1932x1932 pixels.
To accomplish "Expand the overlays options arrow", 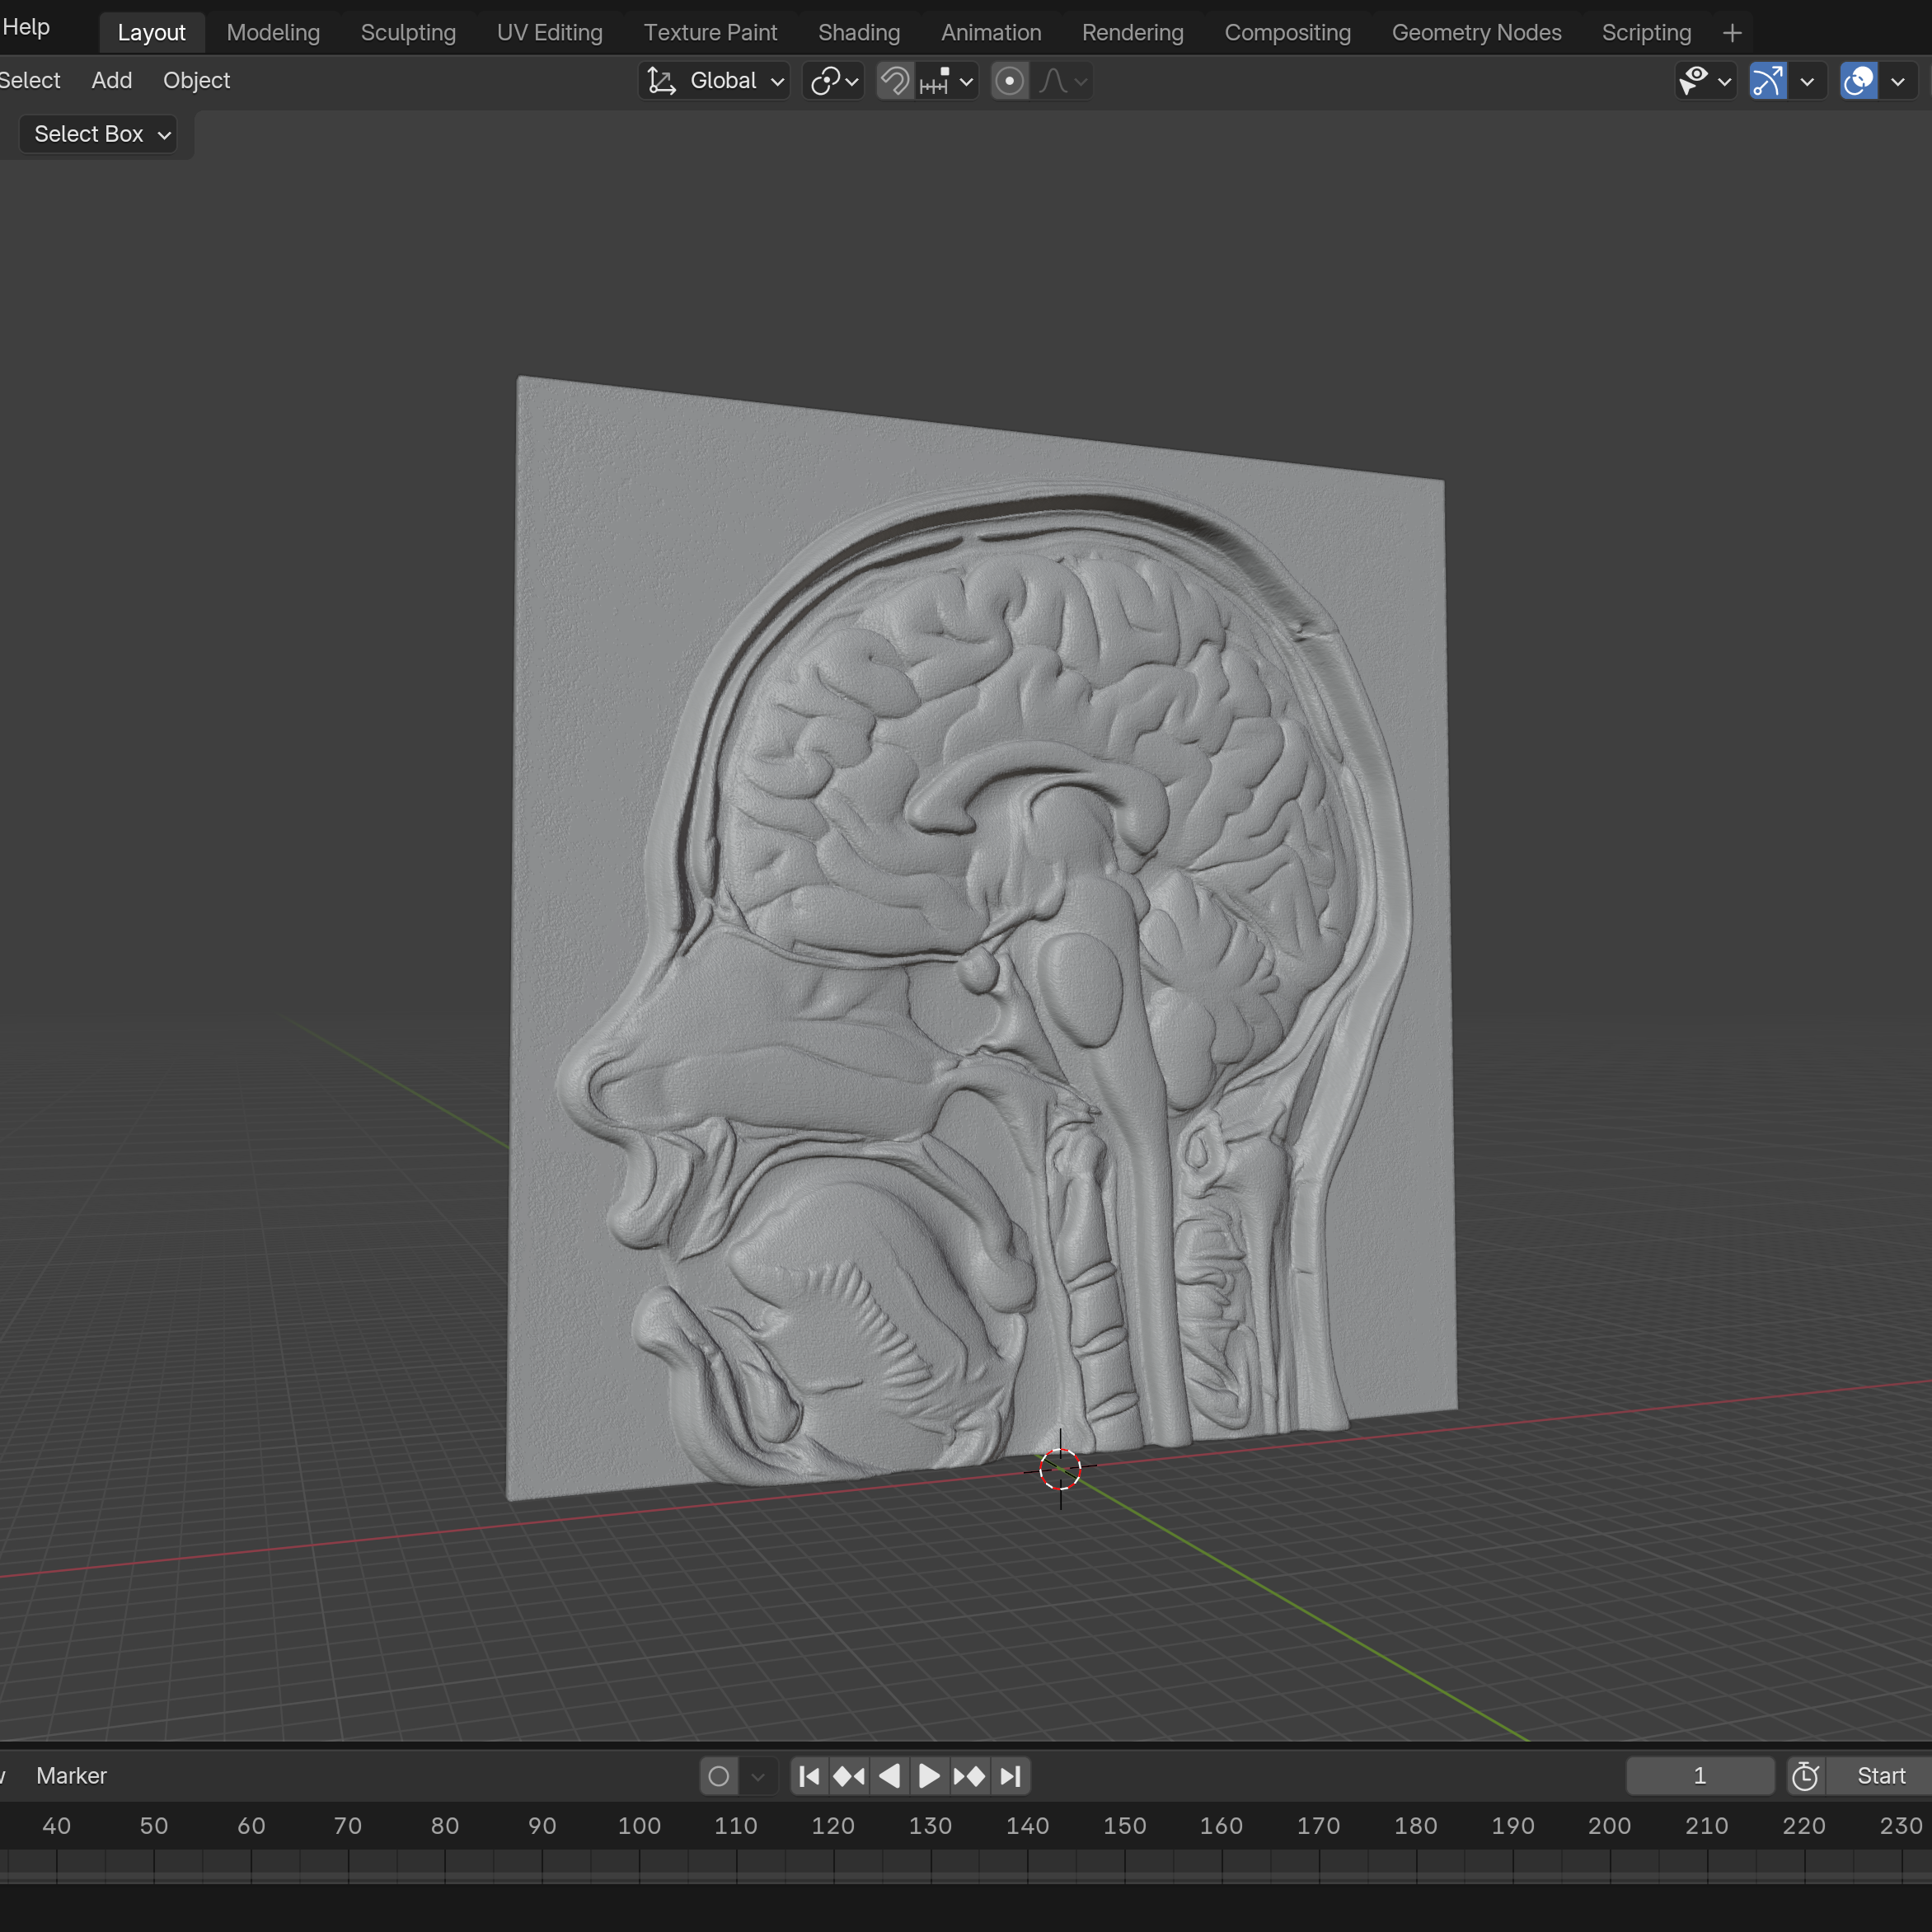I will pyautogui.click(x=1898, y=81).
